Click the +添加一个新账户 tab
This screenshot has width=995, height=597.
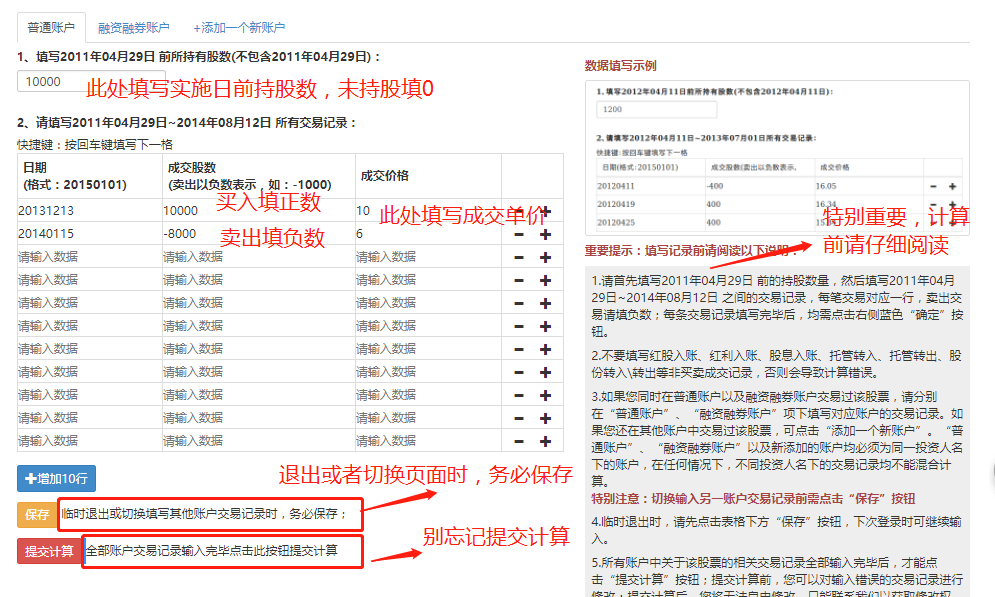[x=239, y=28]
